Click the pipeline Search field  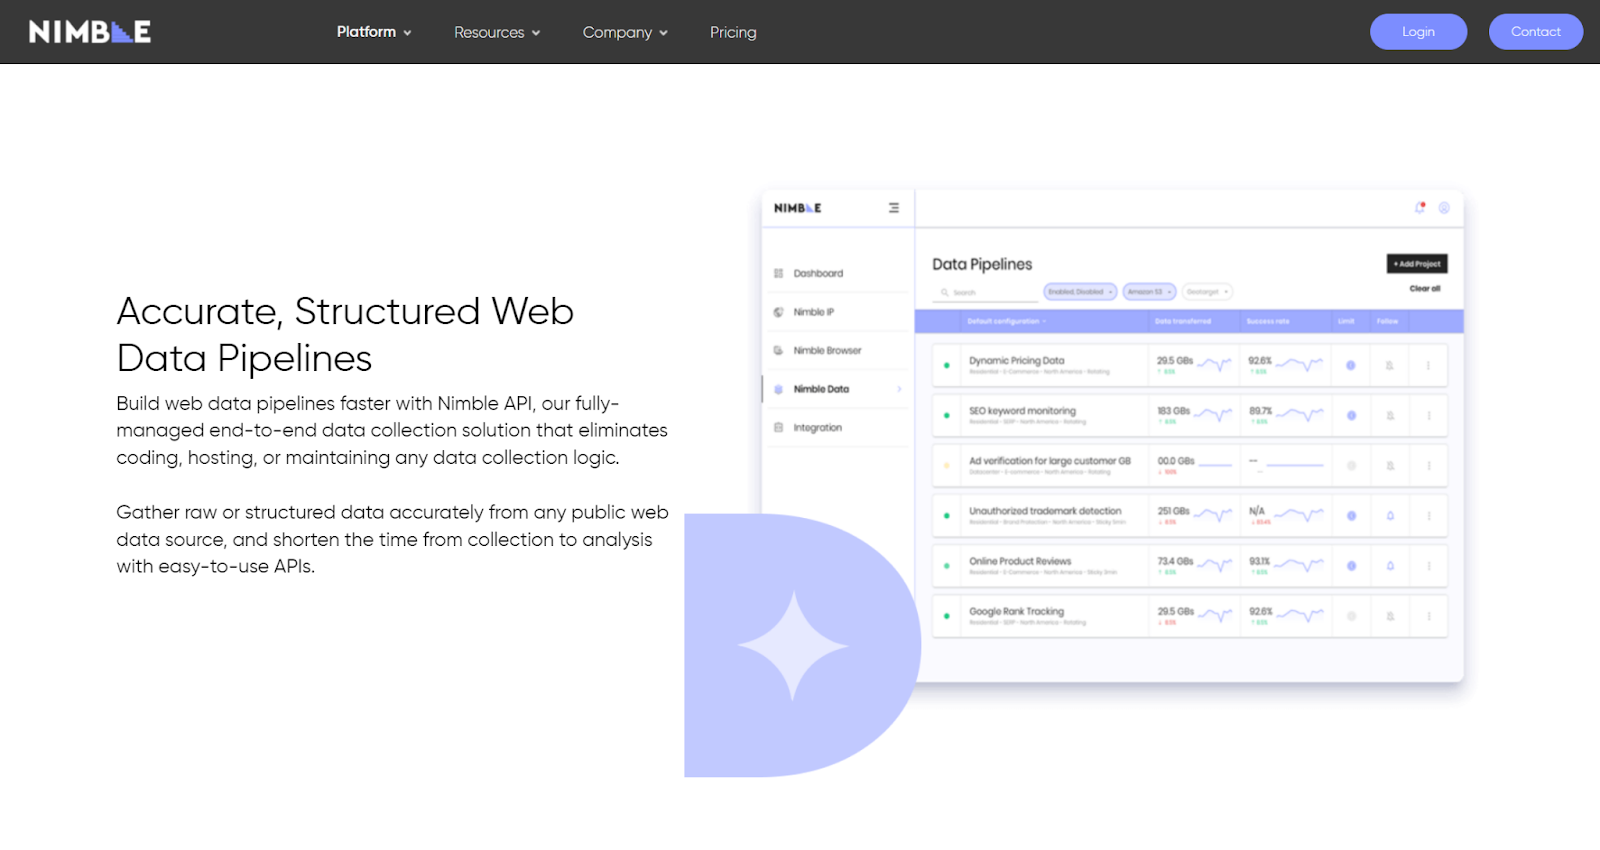tap(986, 292)
